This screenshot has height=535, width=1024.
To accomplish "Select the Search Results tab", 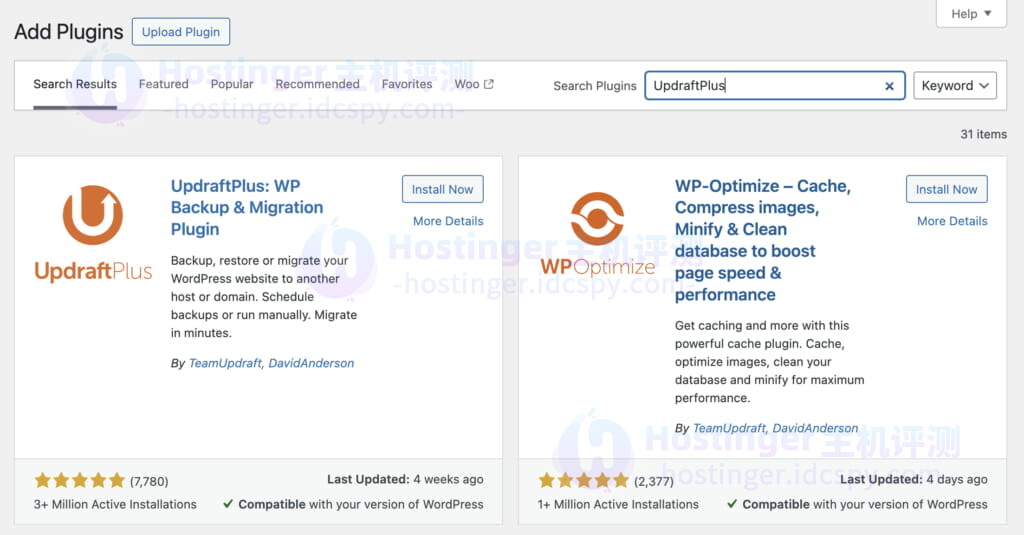I will click(x=75, y=85).
